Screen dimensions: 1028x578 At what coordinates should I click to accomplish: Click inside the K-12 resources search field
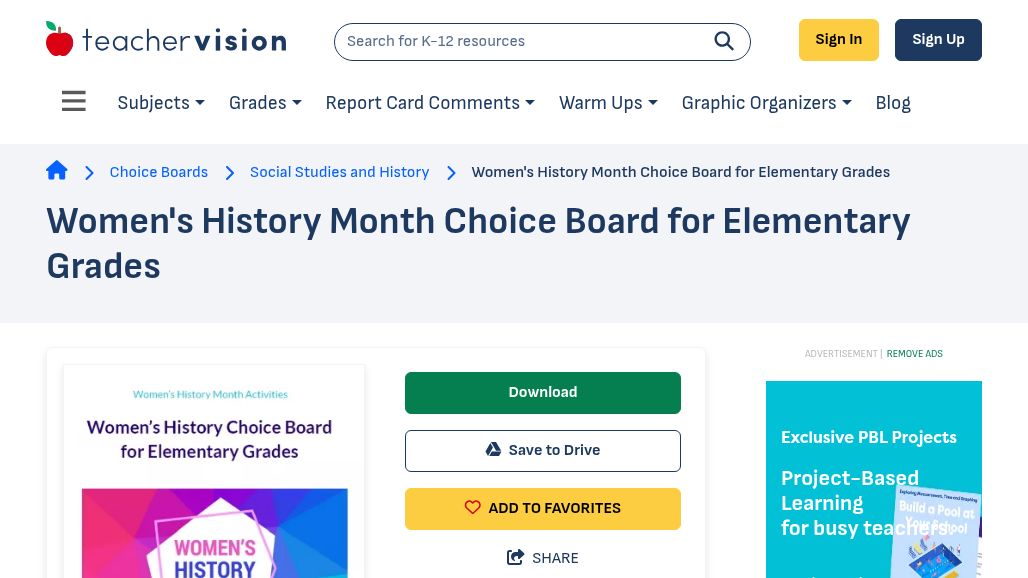click(520, 41)
